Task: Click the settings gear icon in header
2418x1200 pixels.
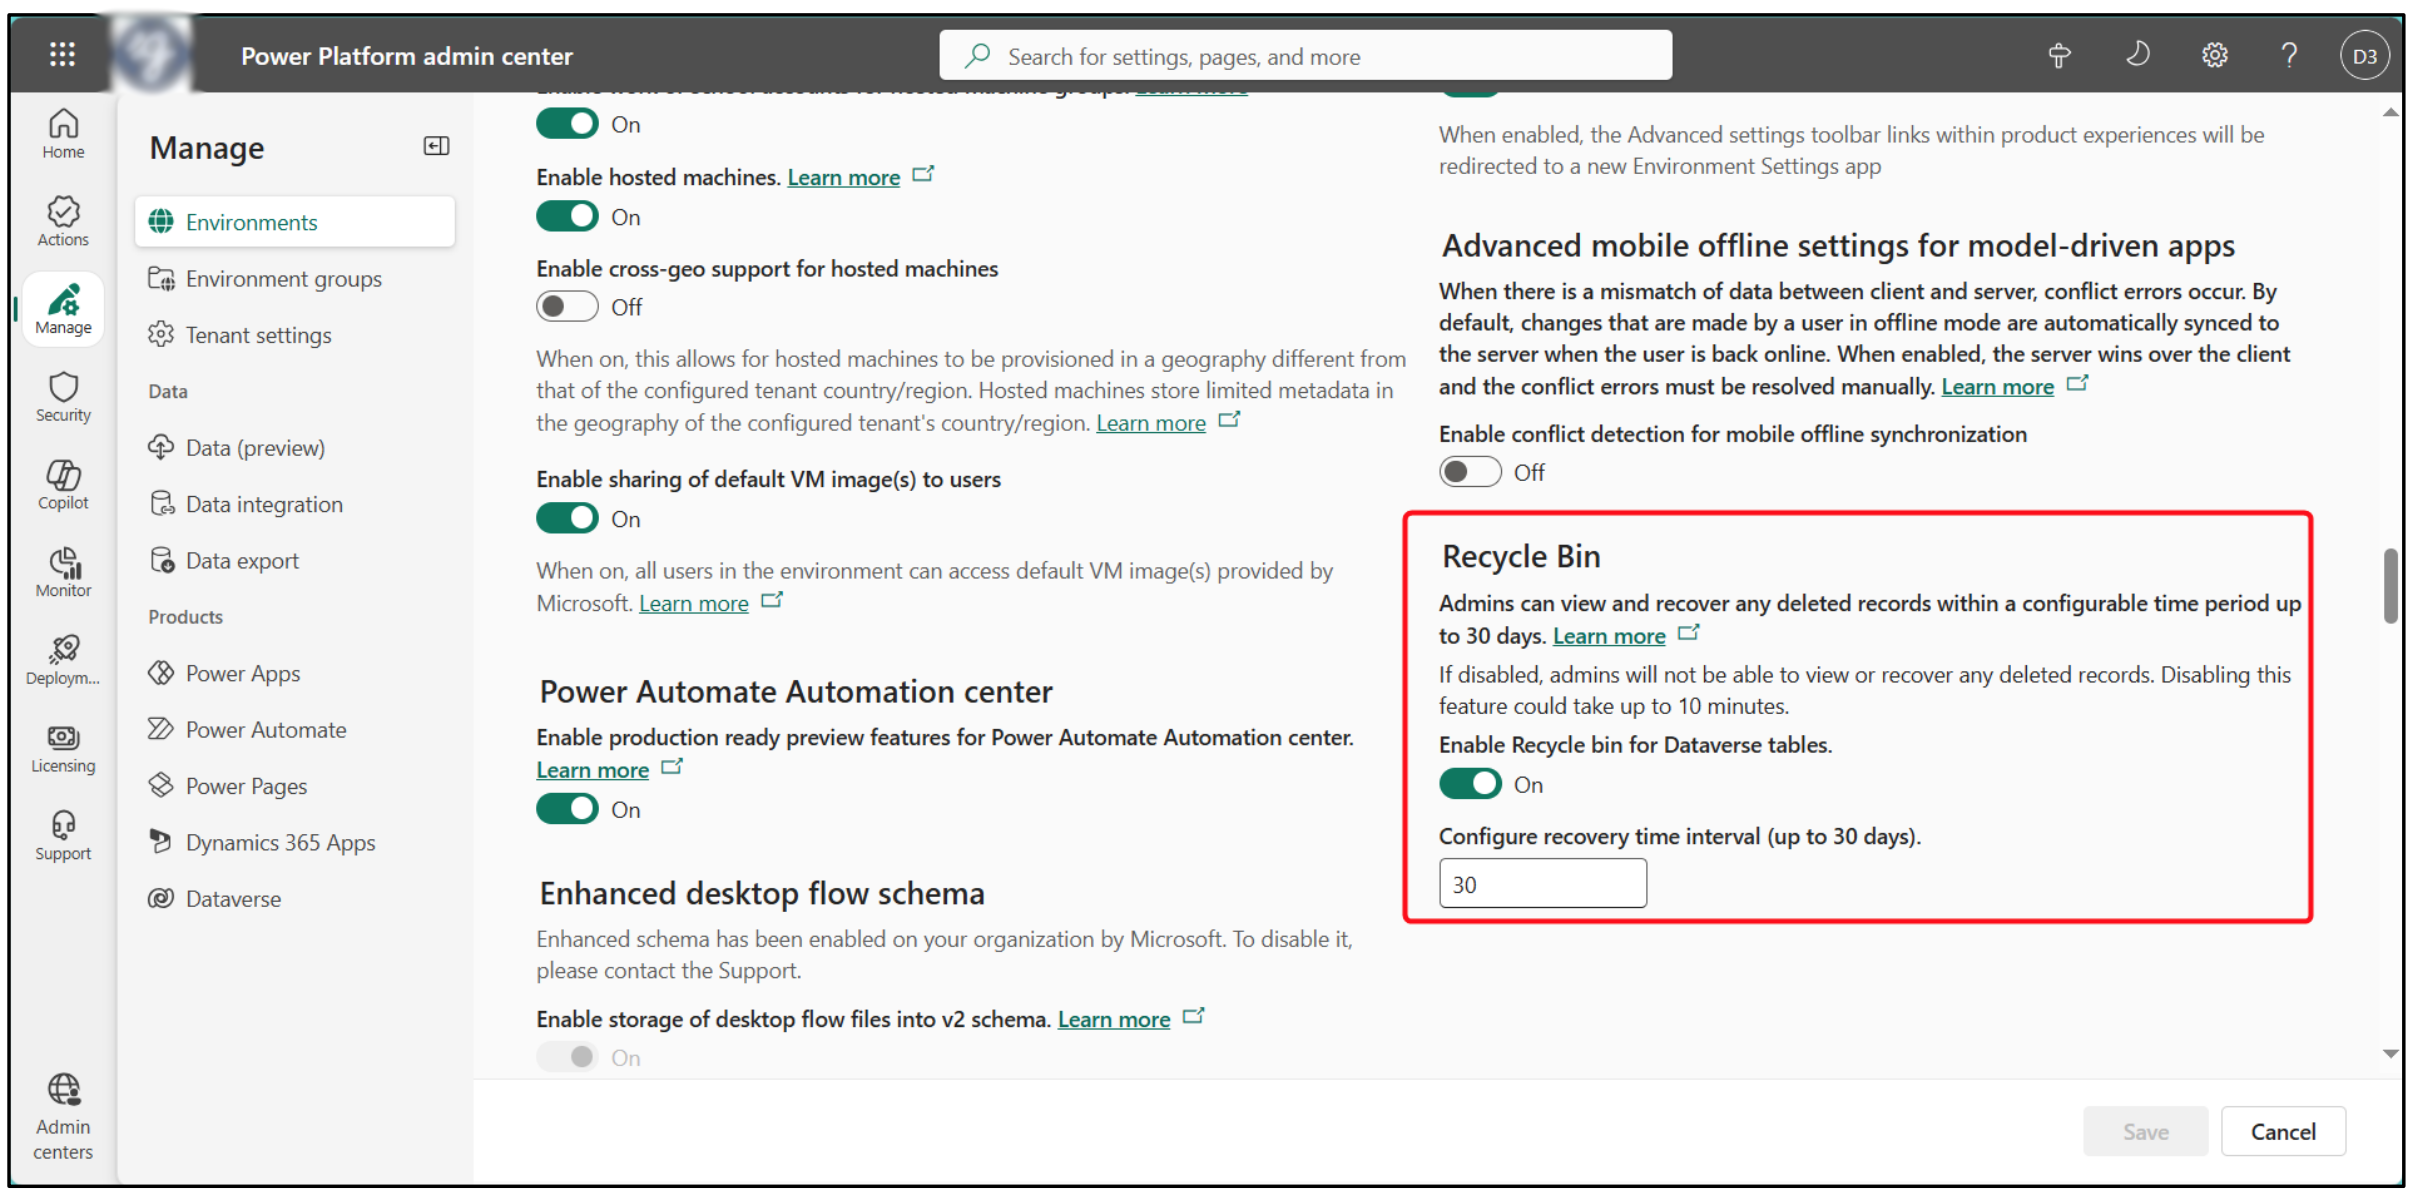Action: (2214, 55)
